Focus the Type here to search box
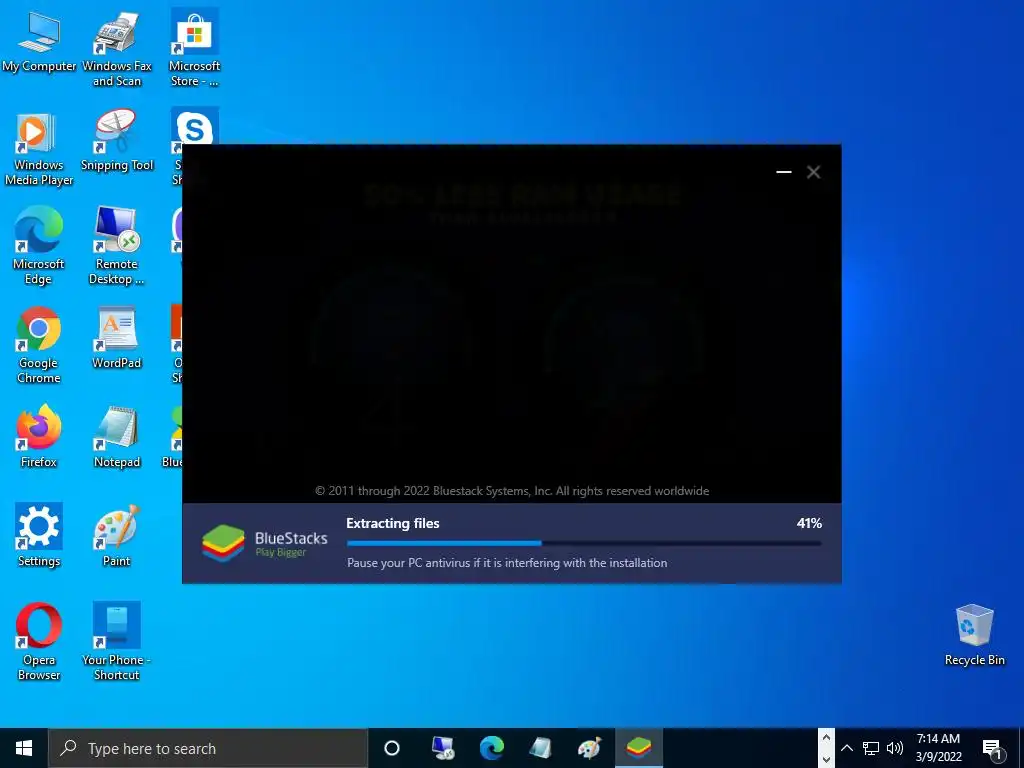The height and width of the screenshot is (768, 1024). point(208,748)
